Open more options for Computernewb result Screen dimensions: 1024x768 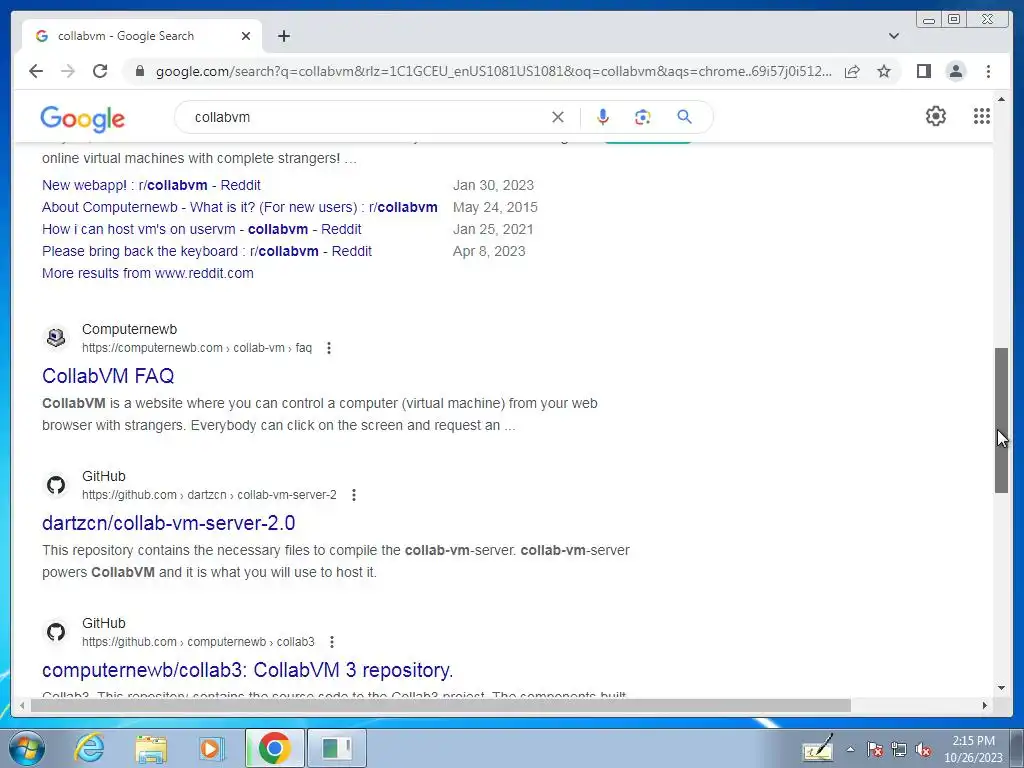click(329, 348)
